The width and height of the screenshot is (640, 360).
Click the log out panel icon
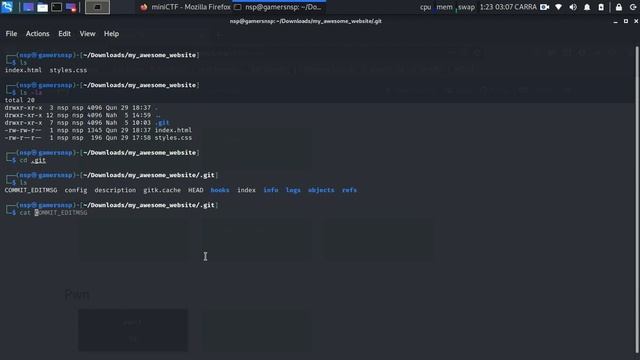[633, 7]
